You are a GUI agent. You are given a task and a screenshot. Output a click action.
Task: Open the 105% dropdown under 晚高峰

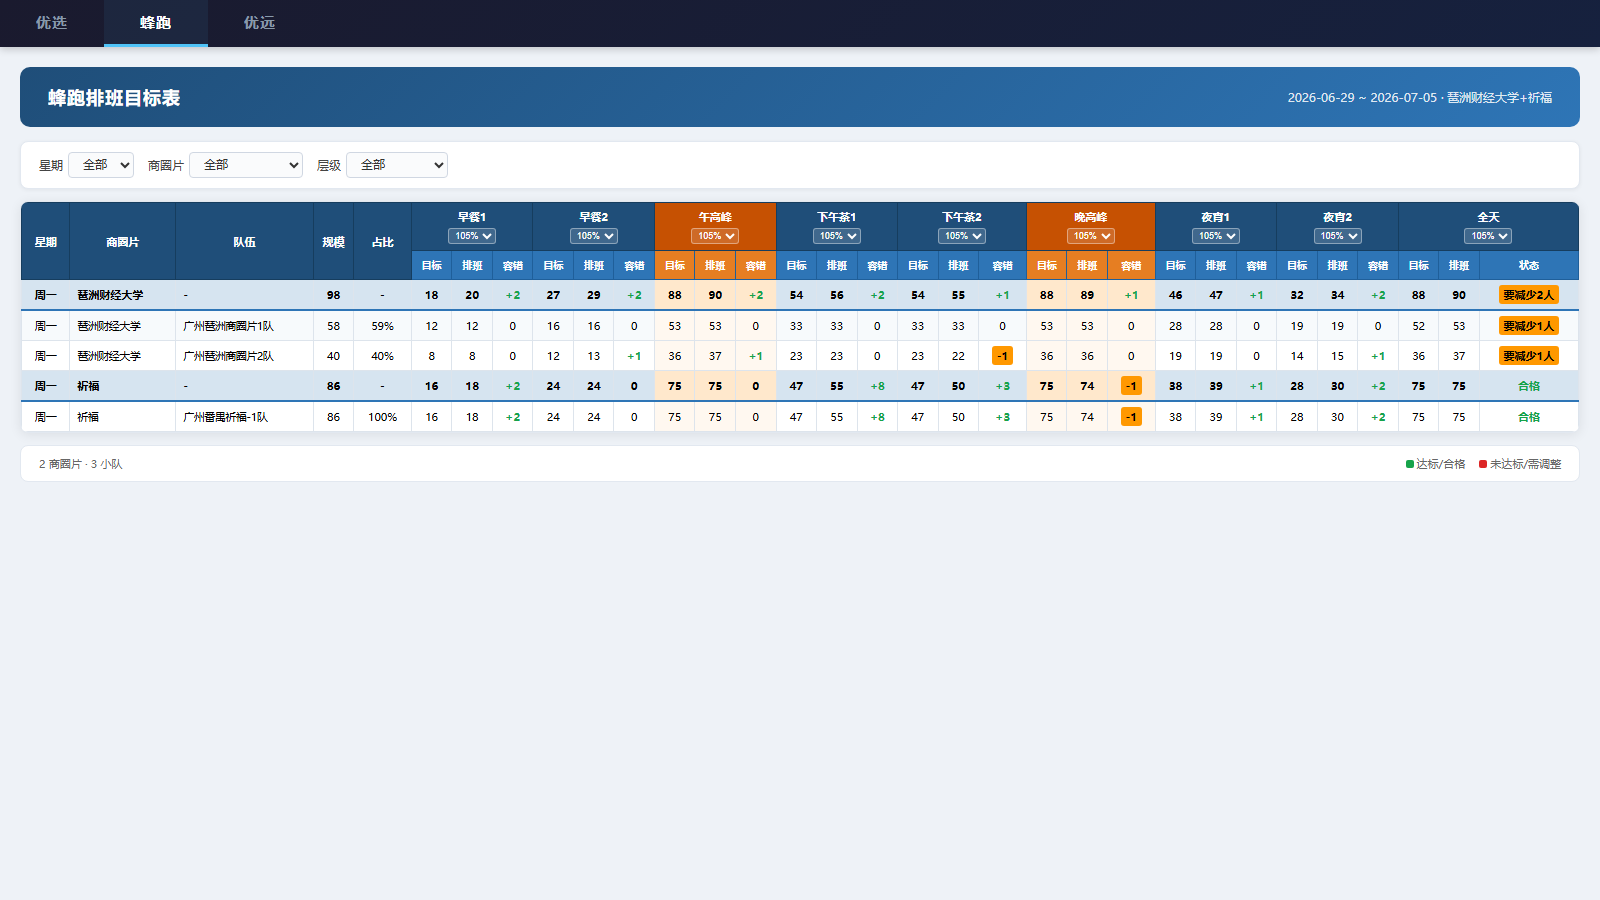(1091, 236)
